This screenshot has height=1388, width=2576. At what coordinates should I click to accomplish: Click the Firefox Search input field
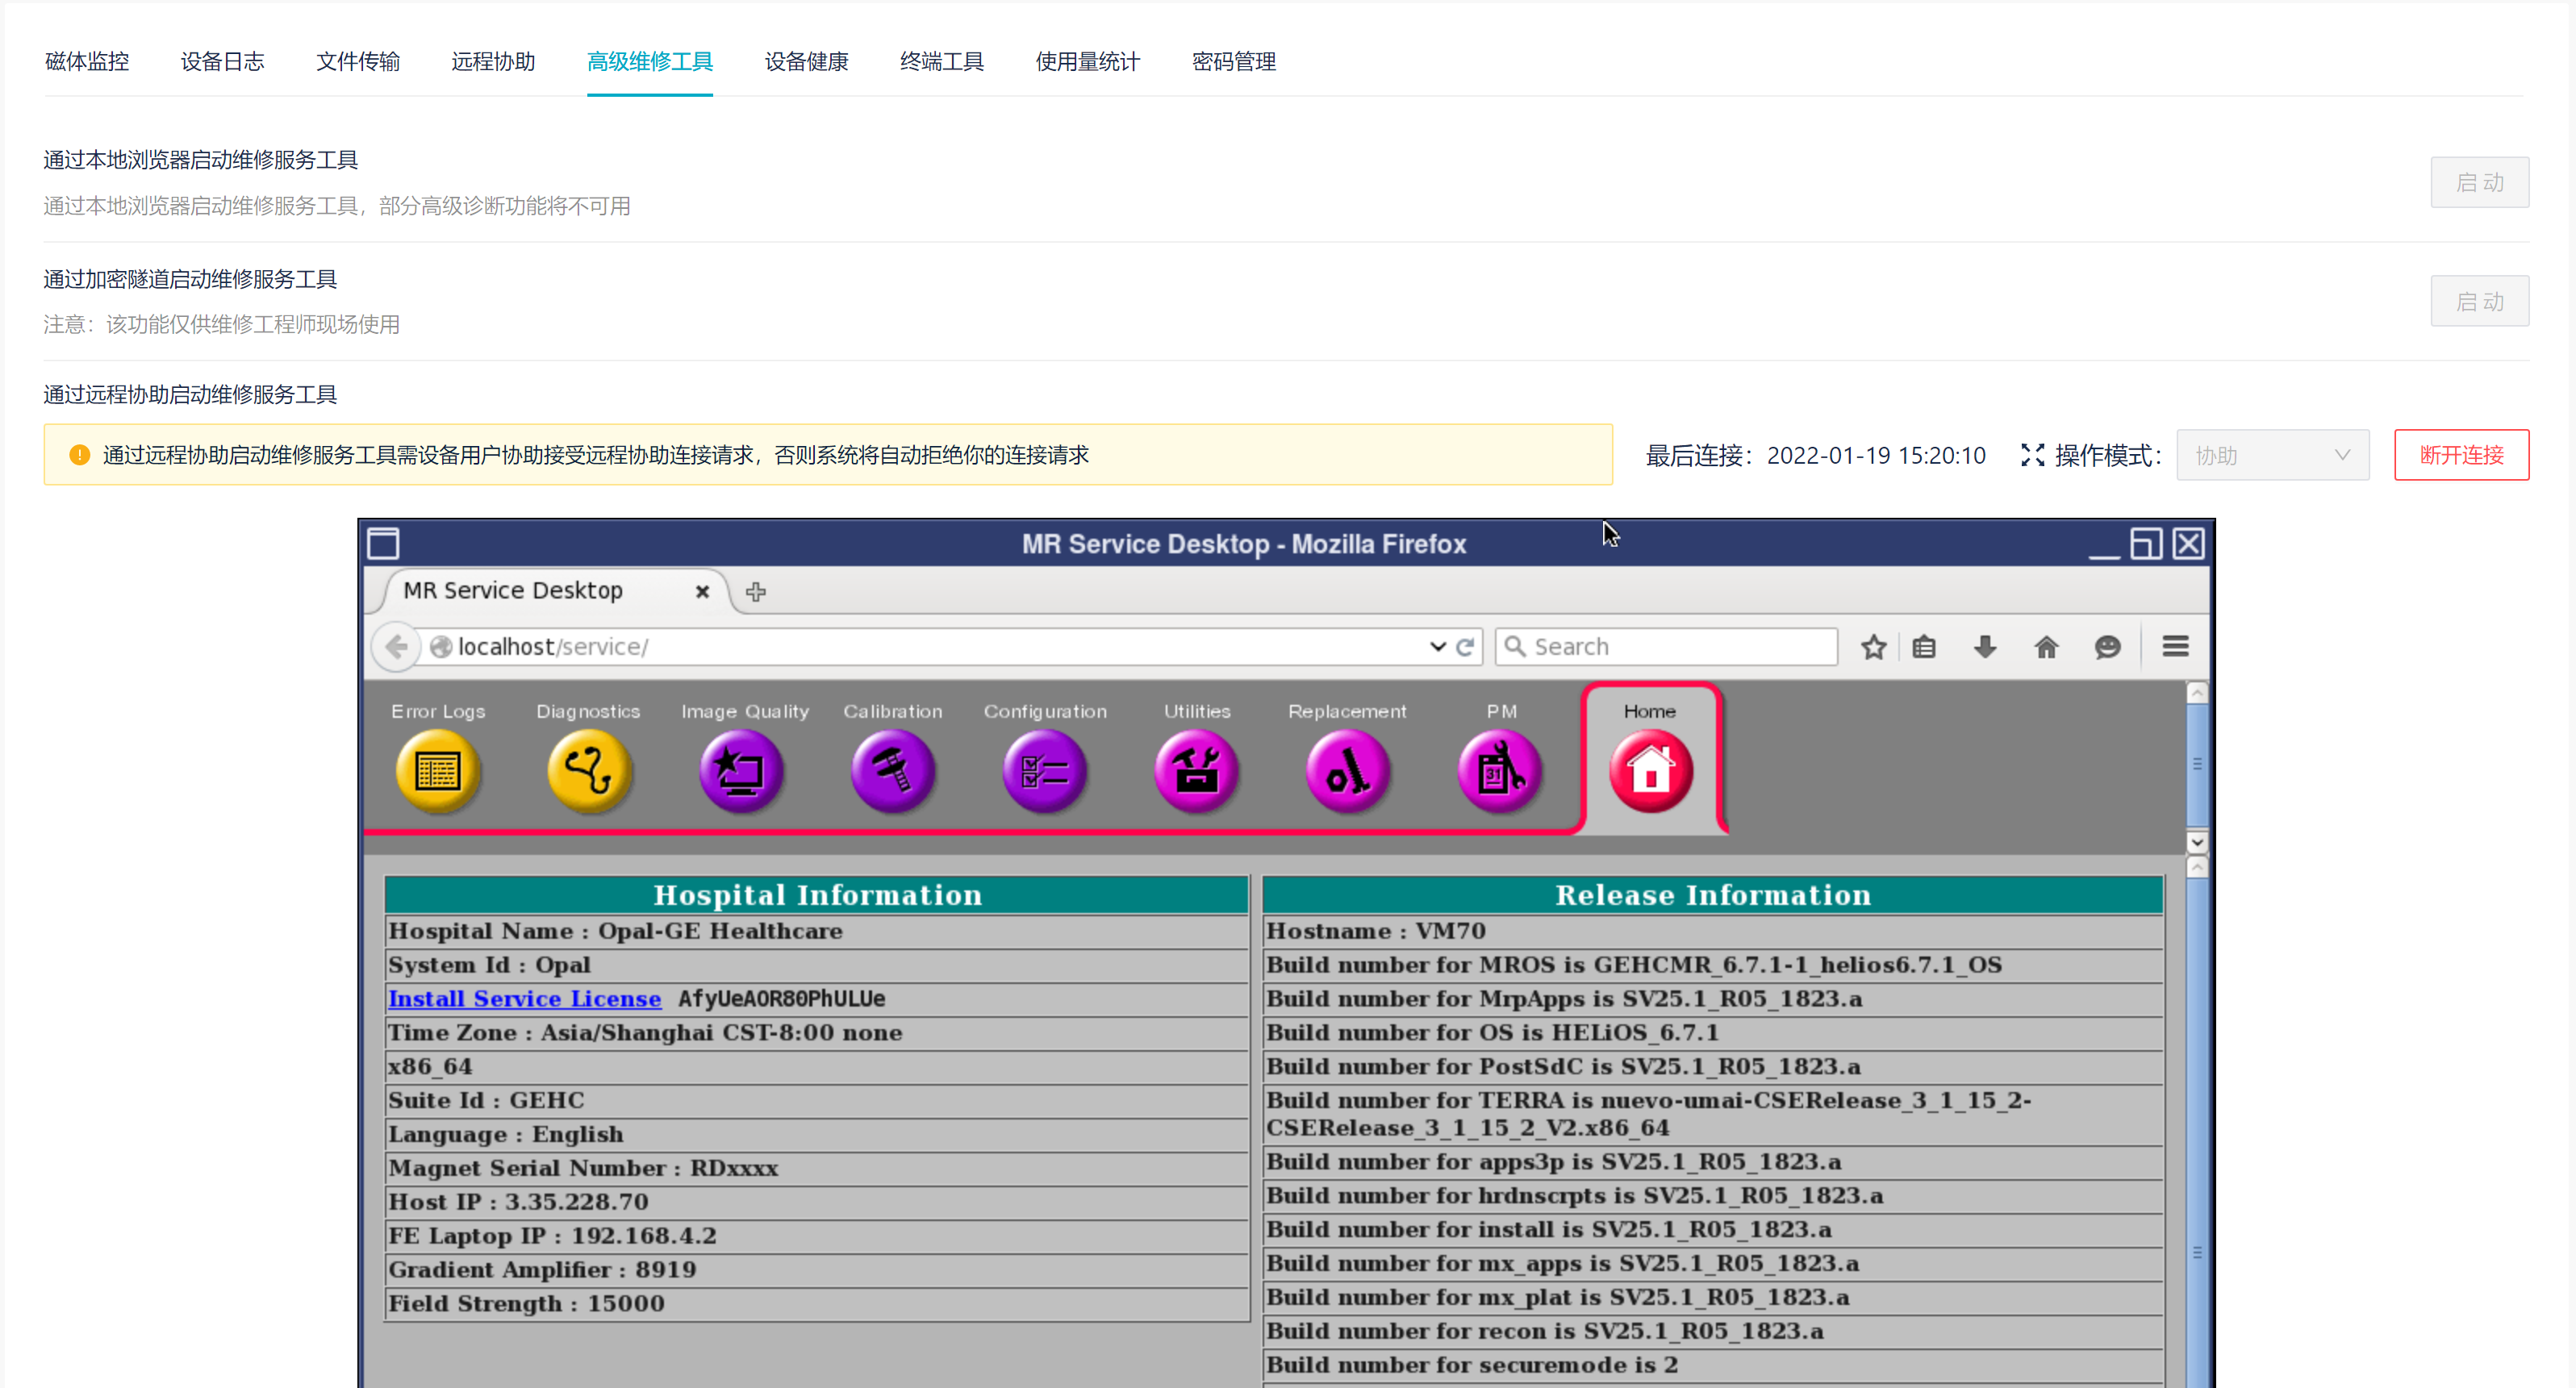(1680, 647)
